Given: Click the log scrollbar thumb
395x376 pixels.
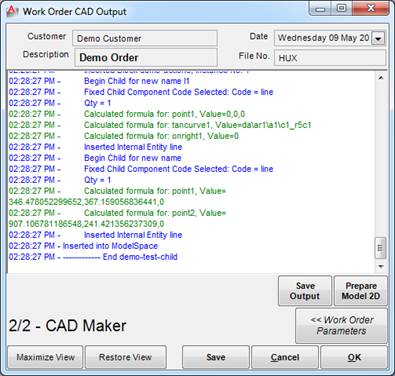Looking at the screenshot, I should pyautogui.click(x=381, y=248).
